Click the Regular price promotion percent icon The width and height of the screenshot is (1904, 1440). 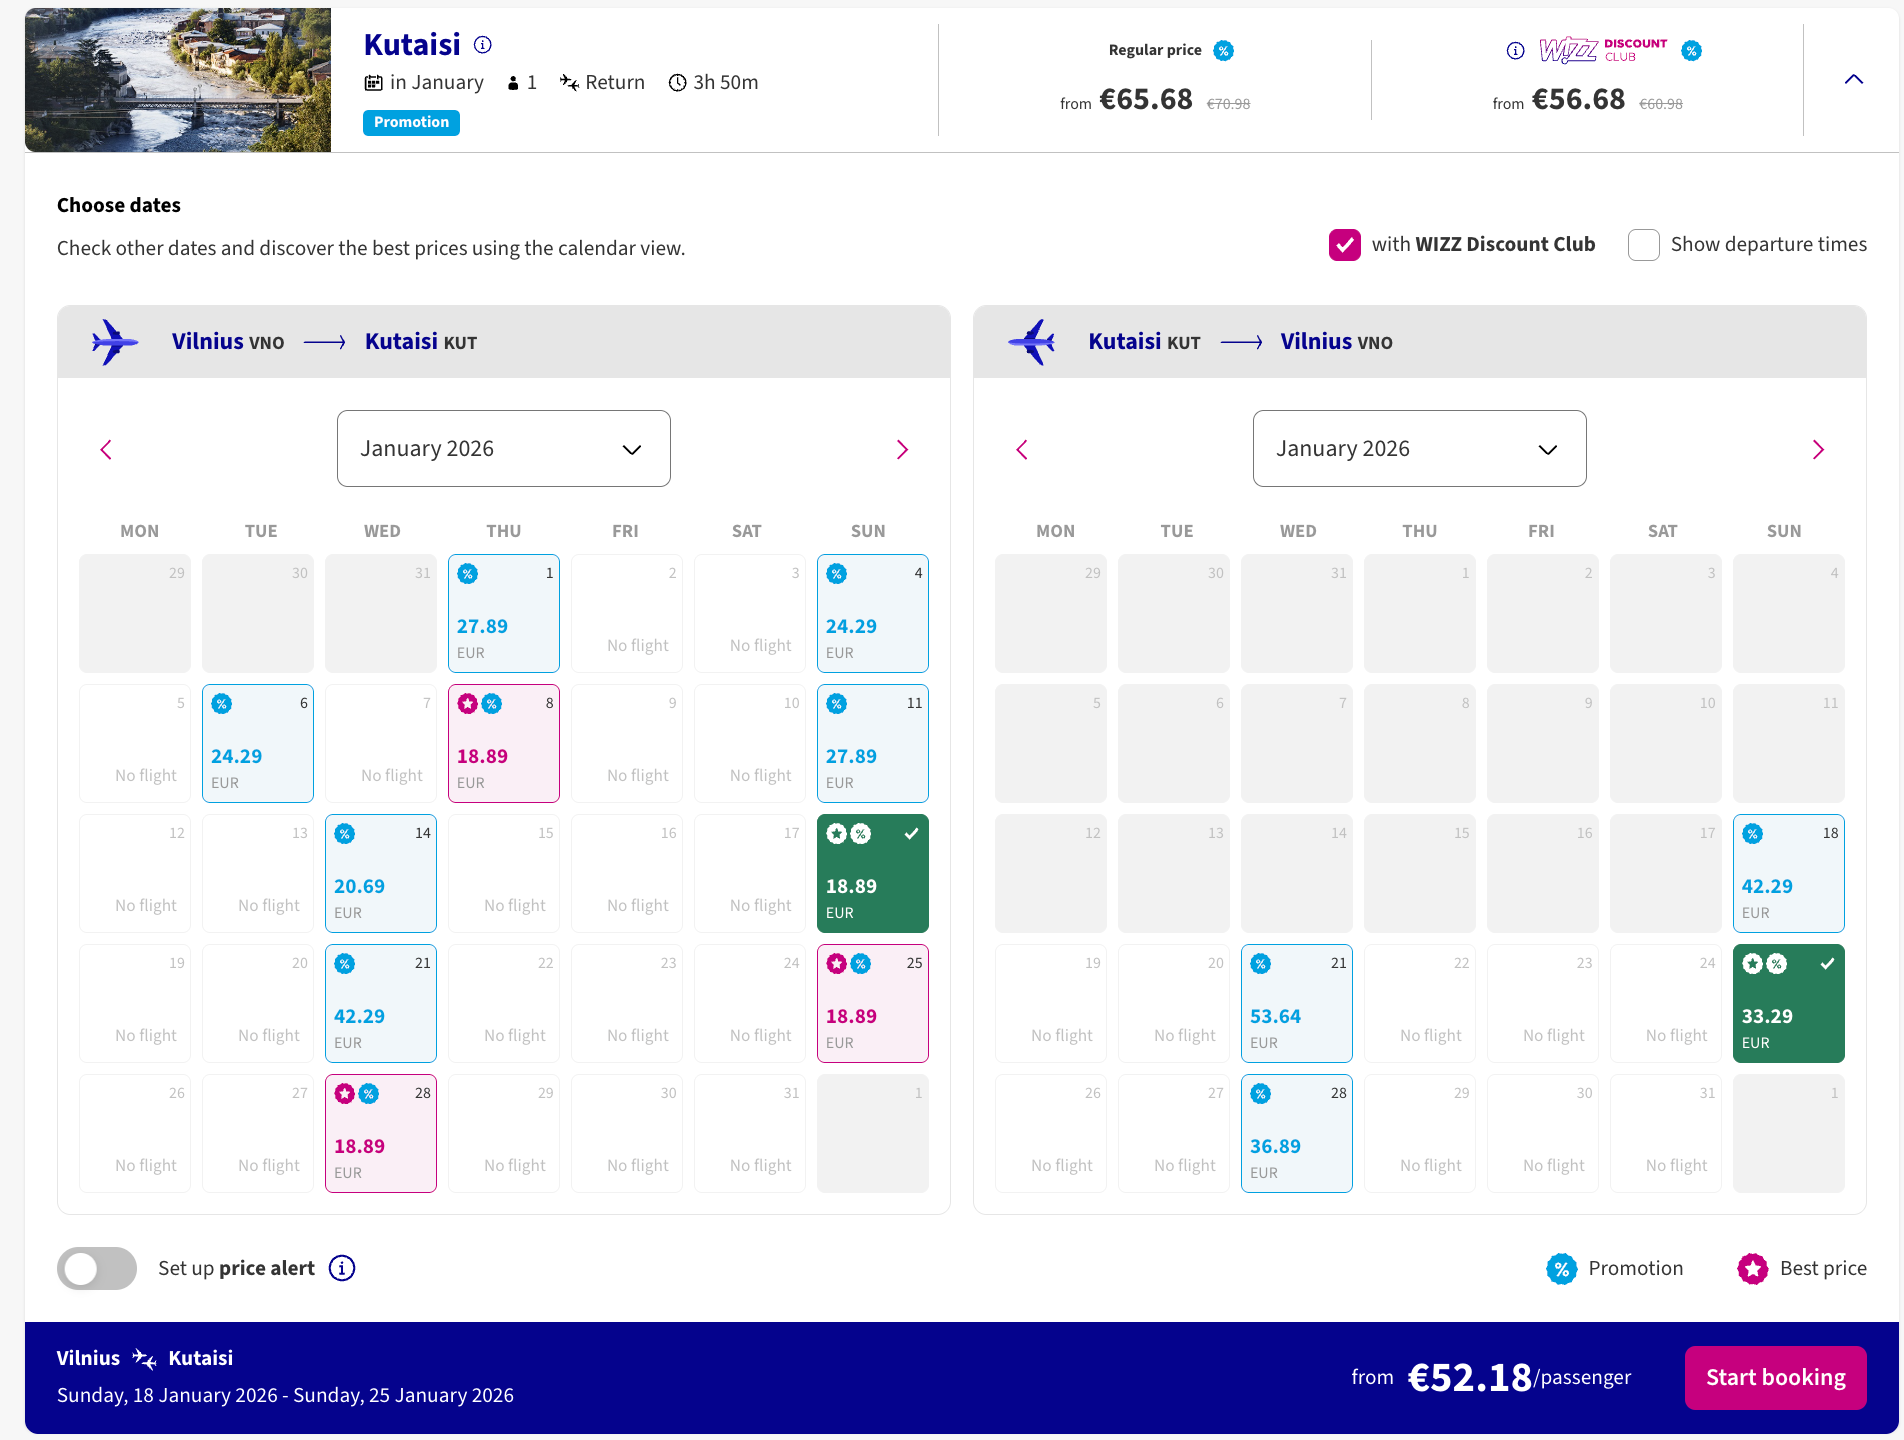(x=1223, y=51)
